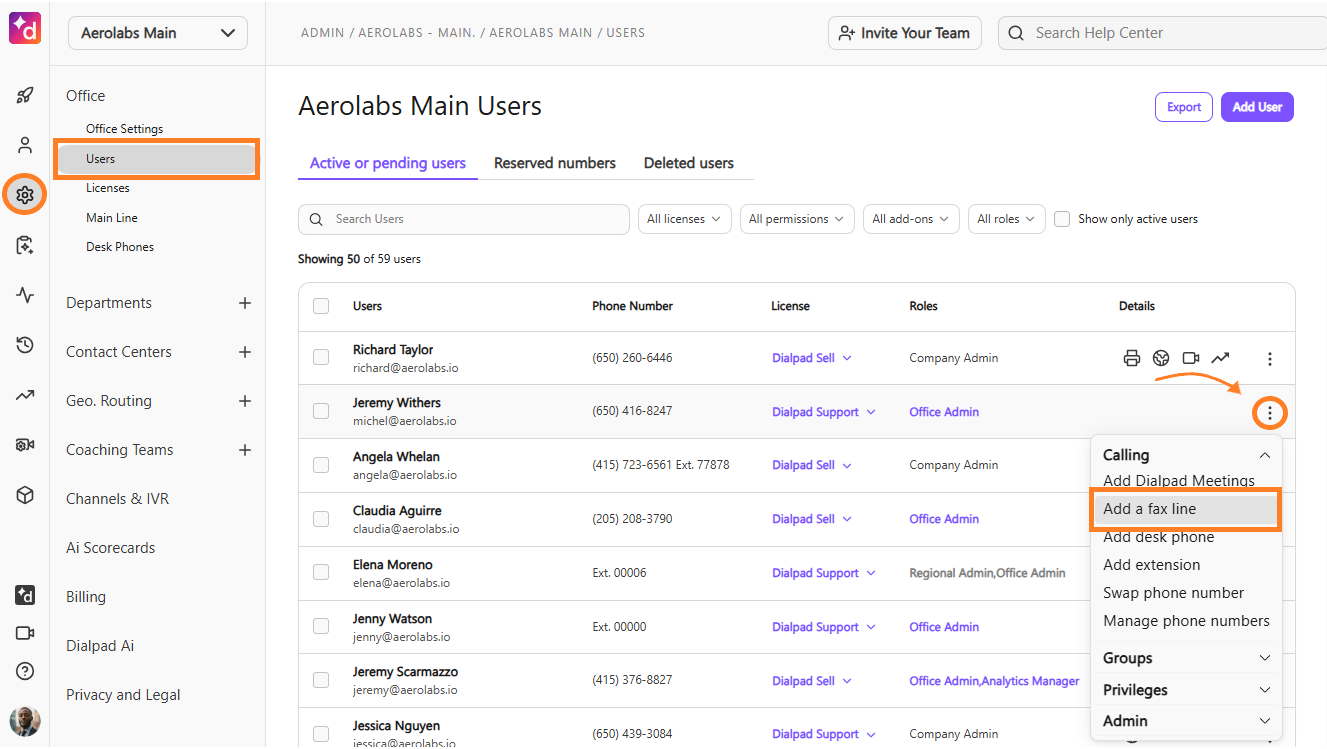Choose Manage phone numbers menu option
This screenshot has height=749, width=1327.
1186,621
